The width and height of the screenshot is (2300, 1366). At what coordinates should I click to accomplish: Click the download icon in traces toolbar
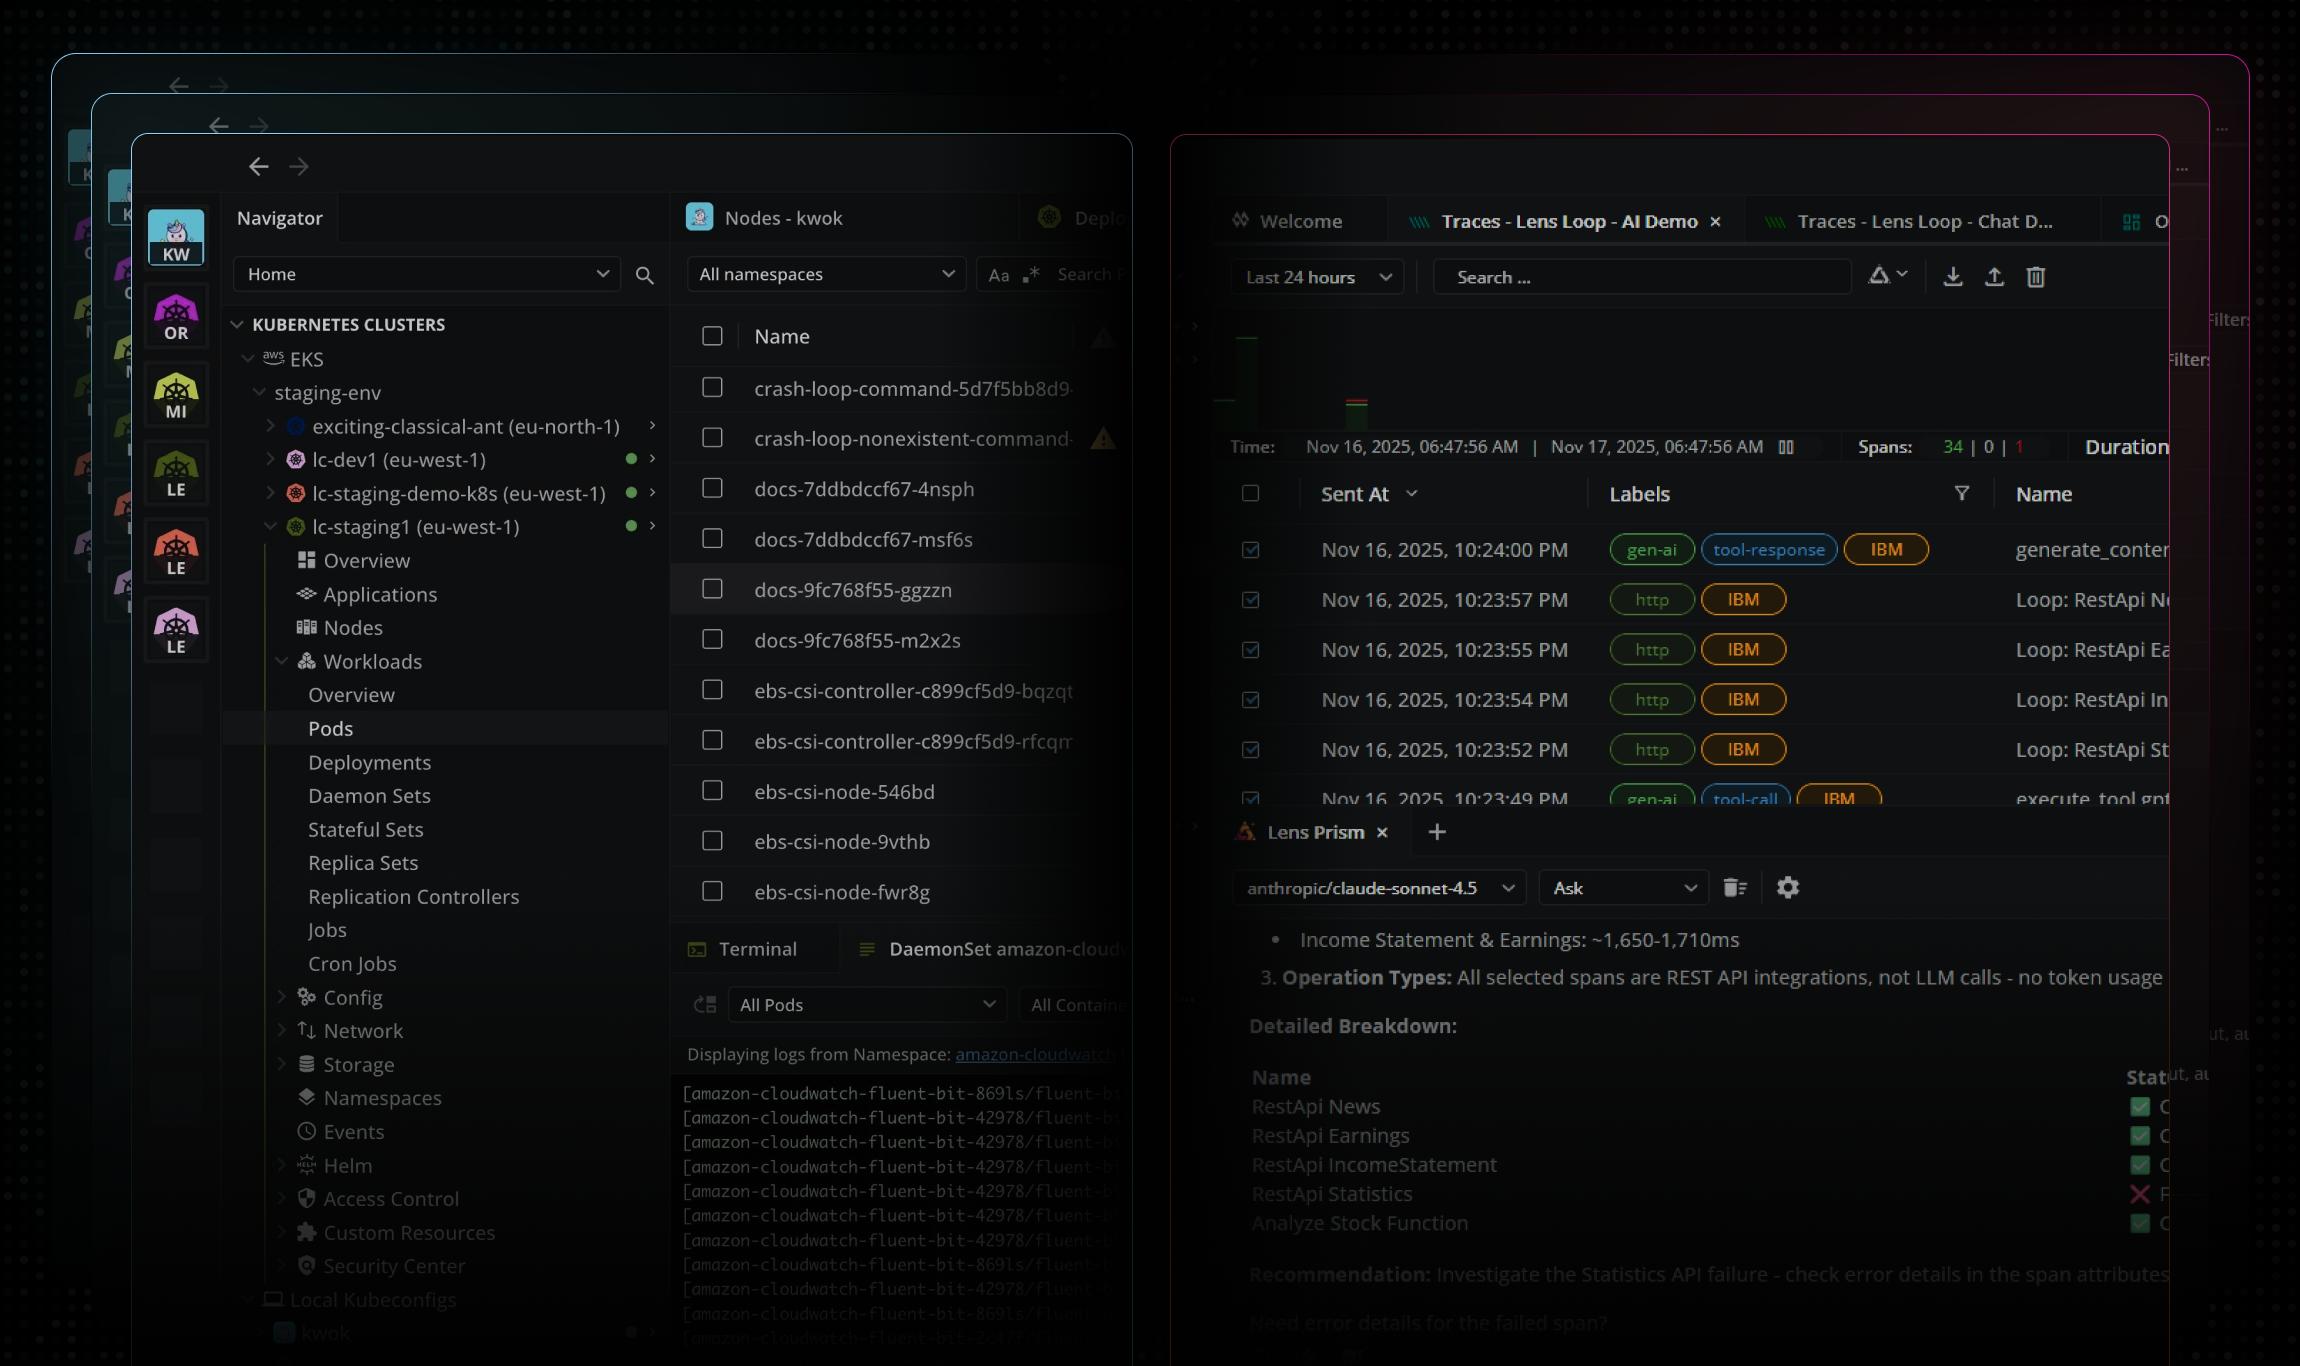pyautogui.click(x=1952, y=277)
